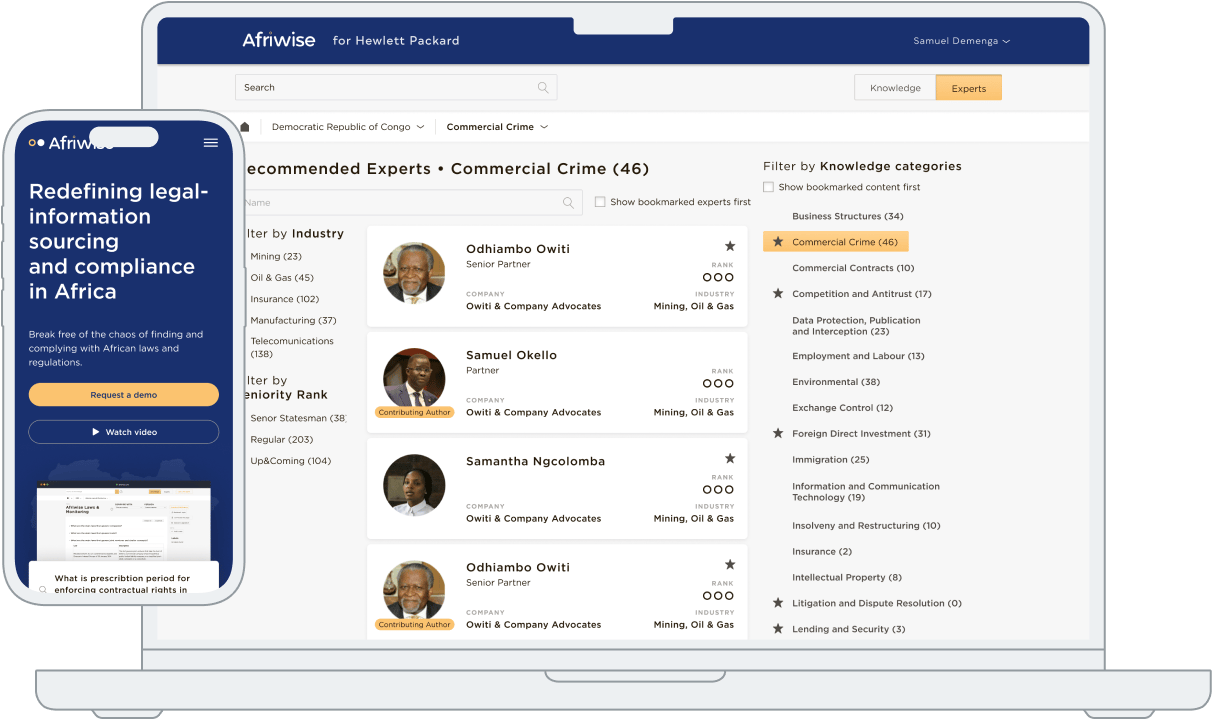Toggle the star beside Foreign Direct Investment (31)
1221x720 pixels.
[778, 434]
